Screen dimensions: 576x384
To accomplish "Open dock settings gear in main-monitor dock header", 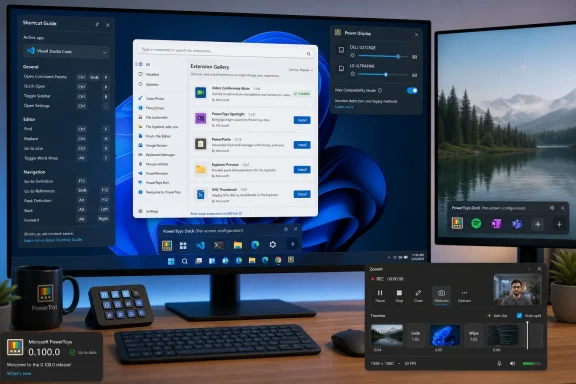I will click(286, 229).
